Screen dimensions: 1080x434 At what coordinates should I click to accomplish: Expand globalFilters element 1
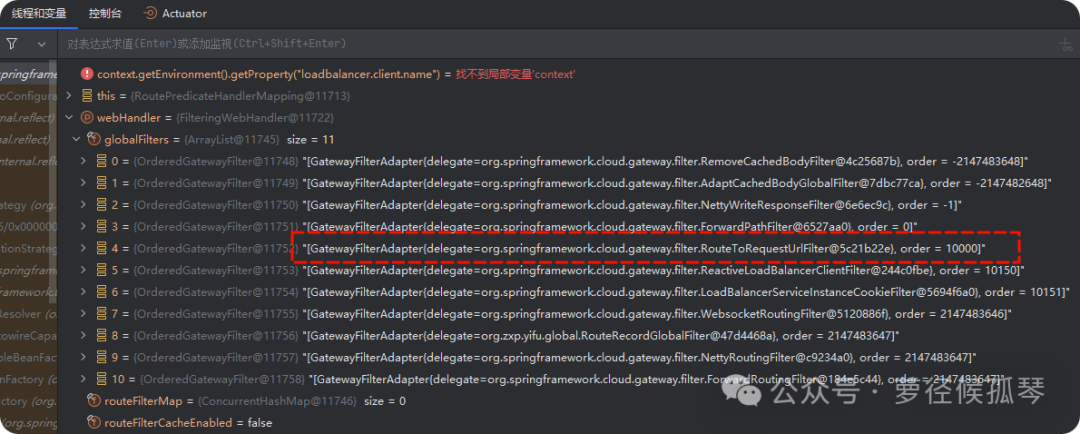point(83,183)
